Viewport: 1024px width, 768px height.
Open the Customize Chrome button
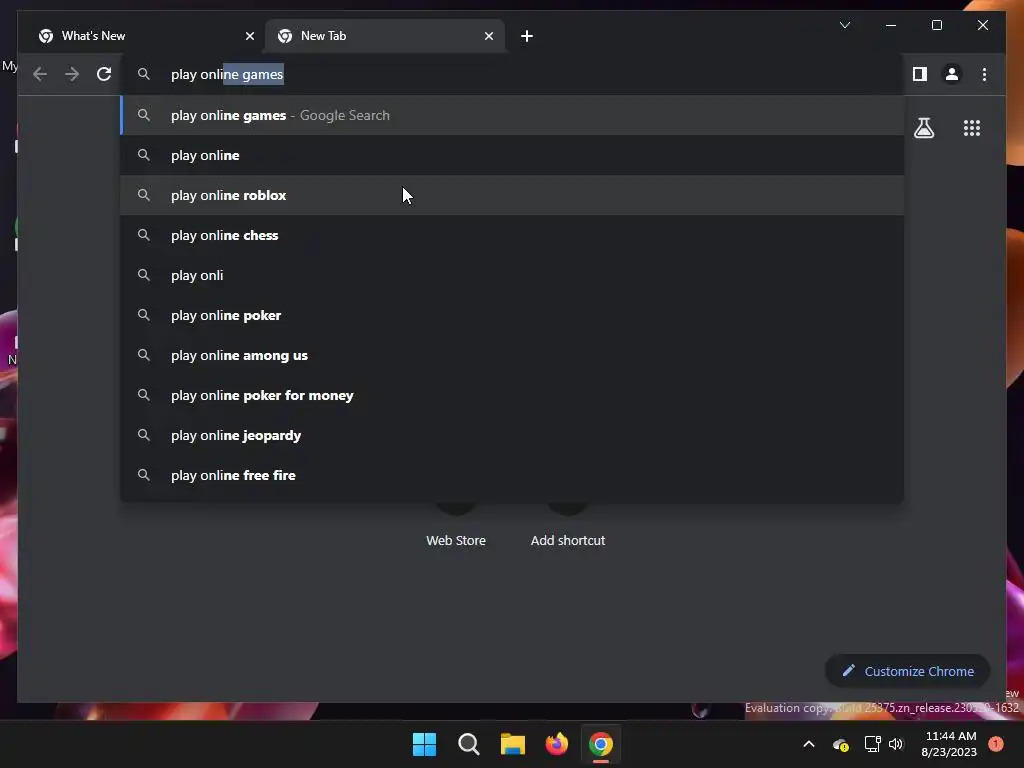(x=908, y=671)
